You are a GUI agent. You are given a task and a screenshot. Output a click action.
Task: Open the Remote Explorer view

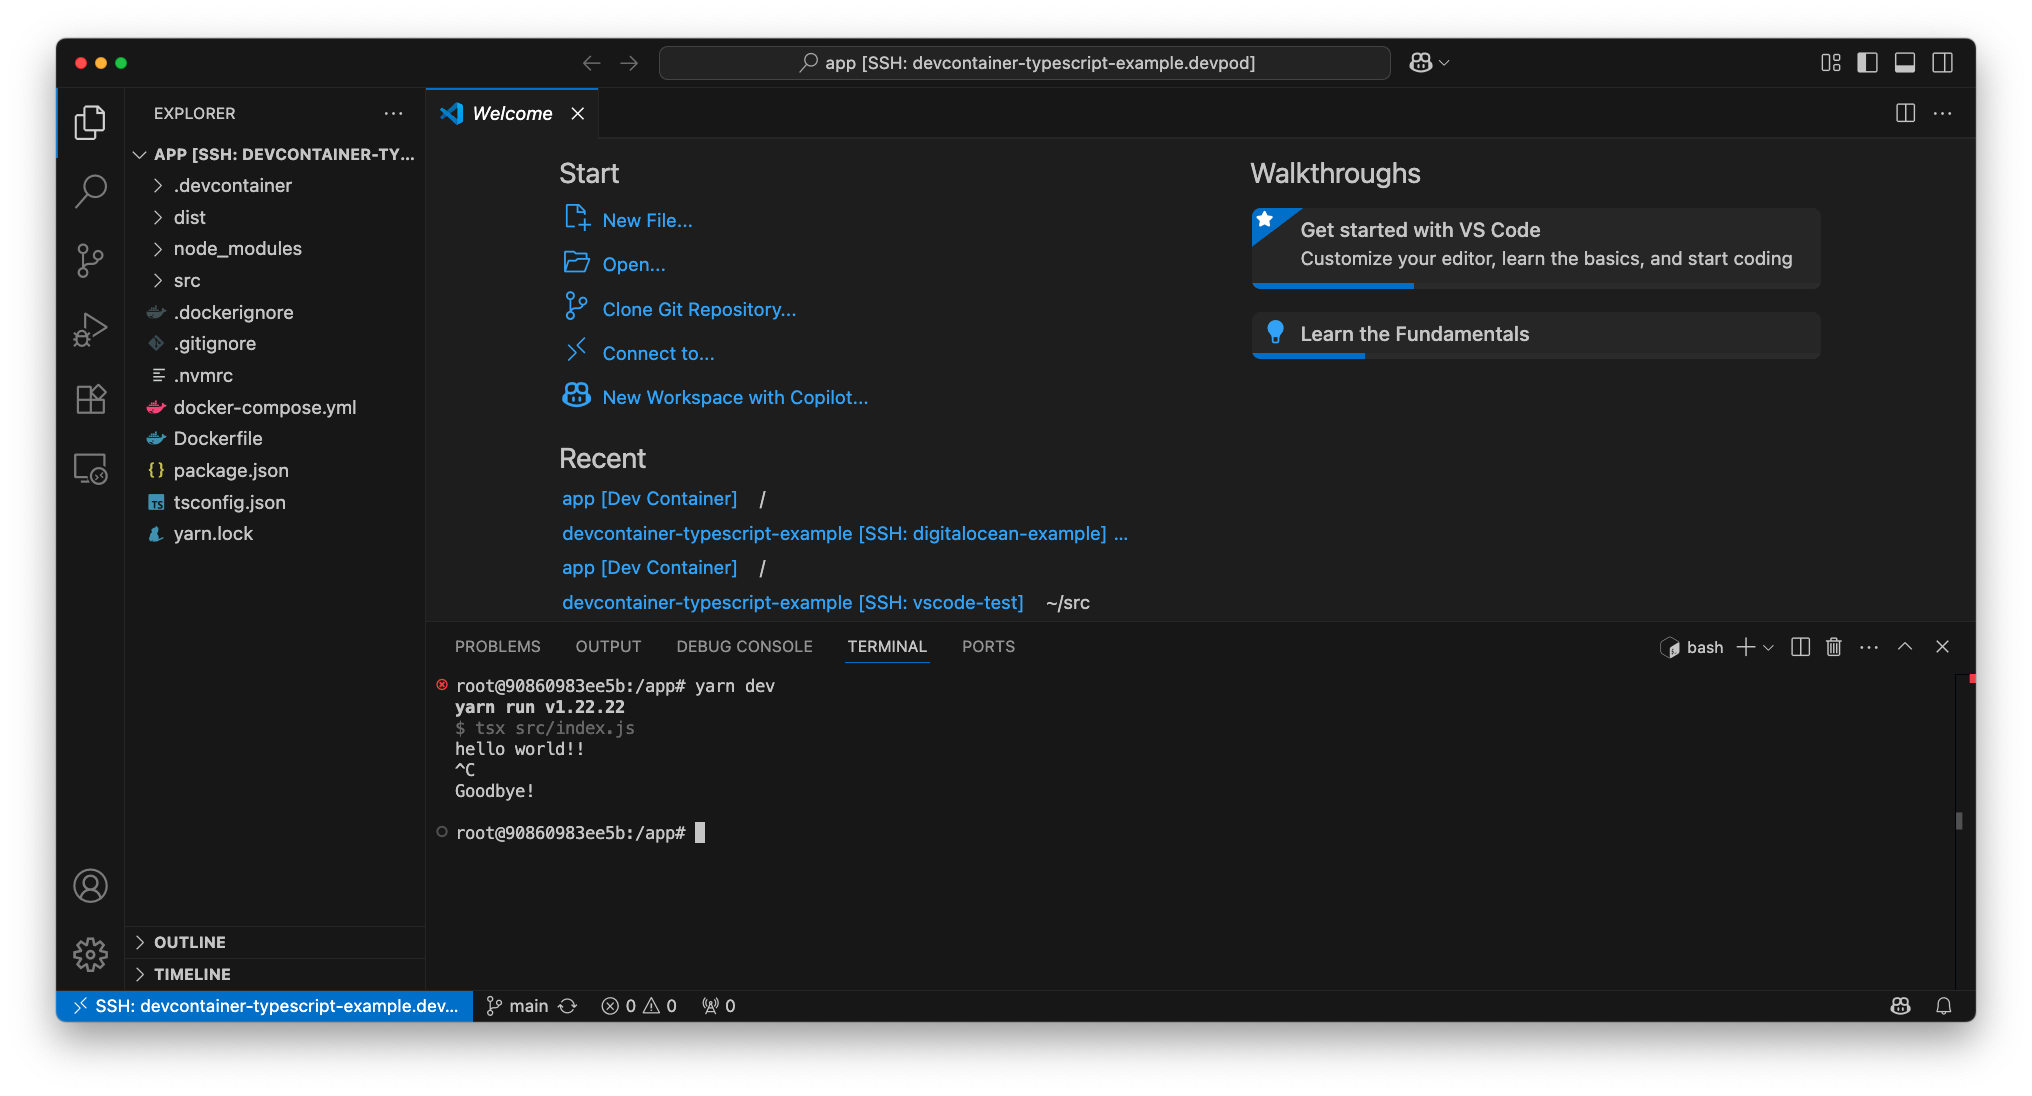click(90, 469)
